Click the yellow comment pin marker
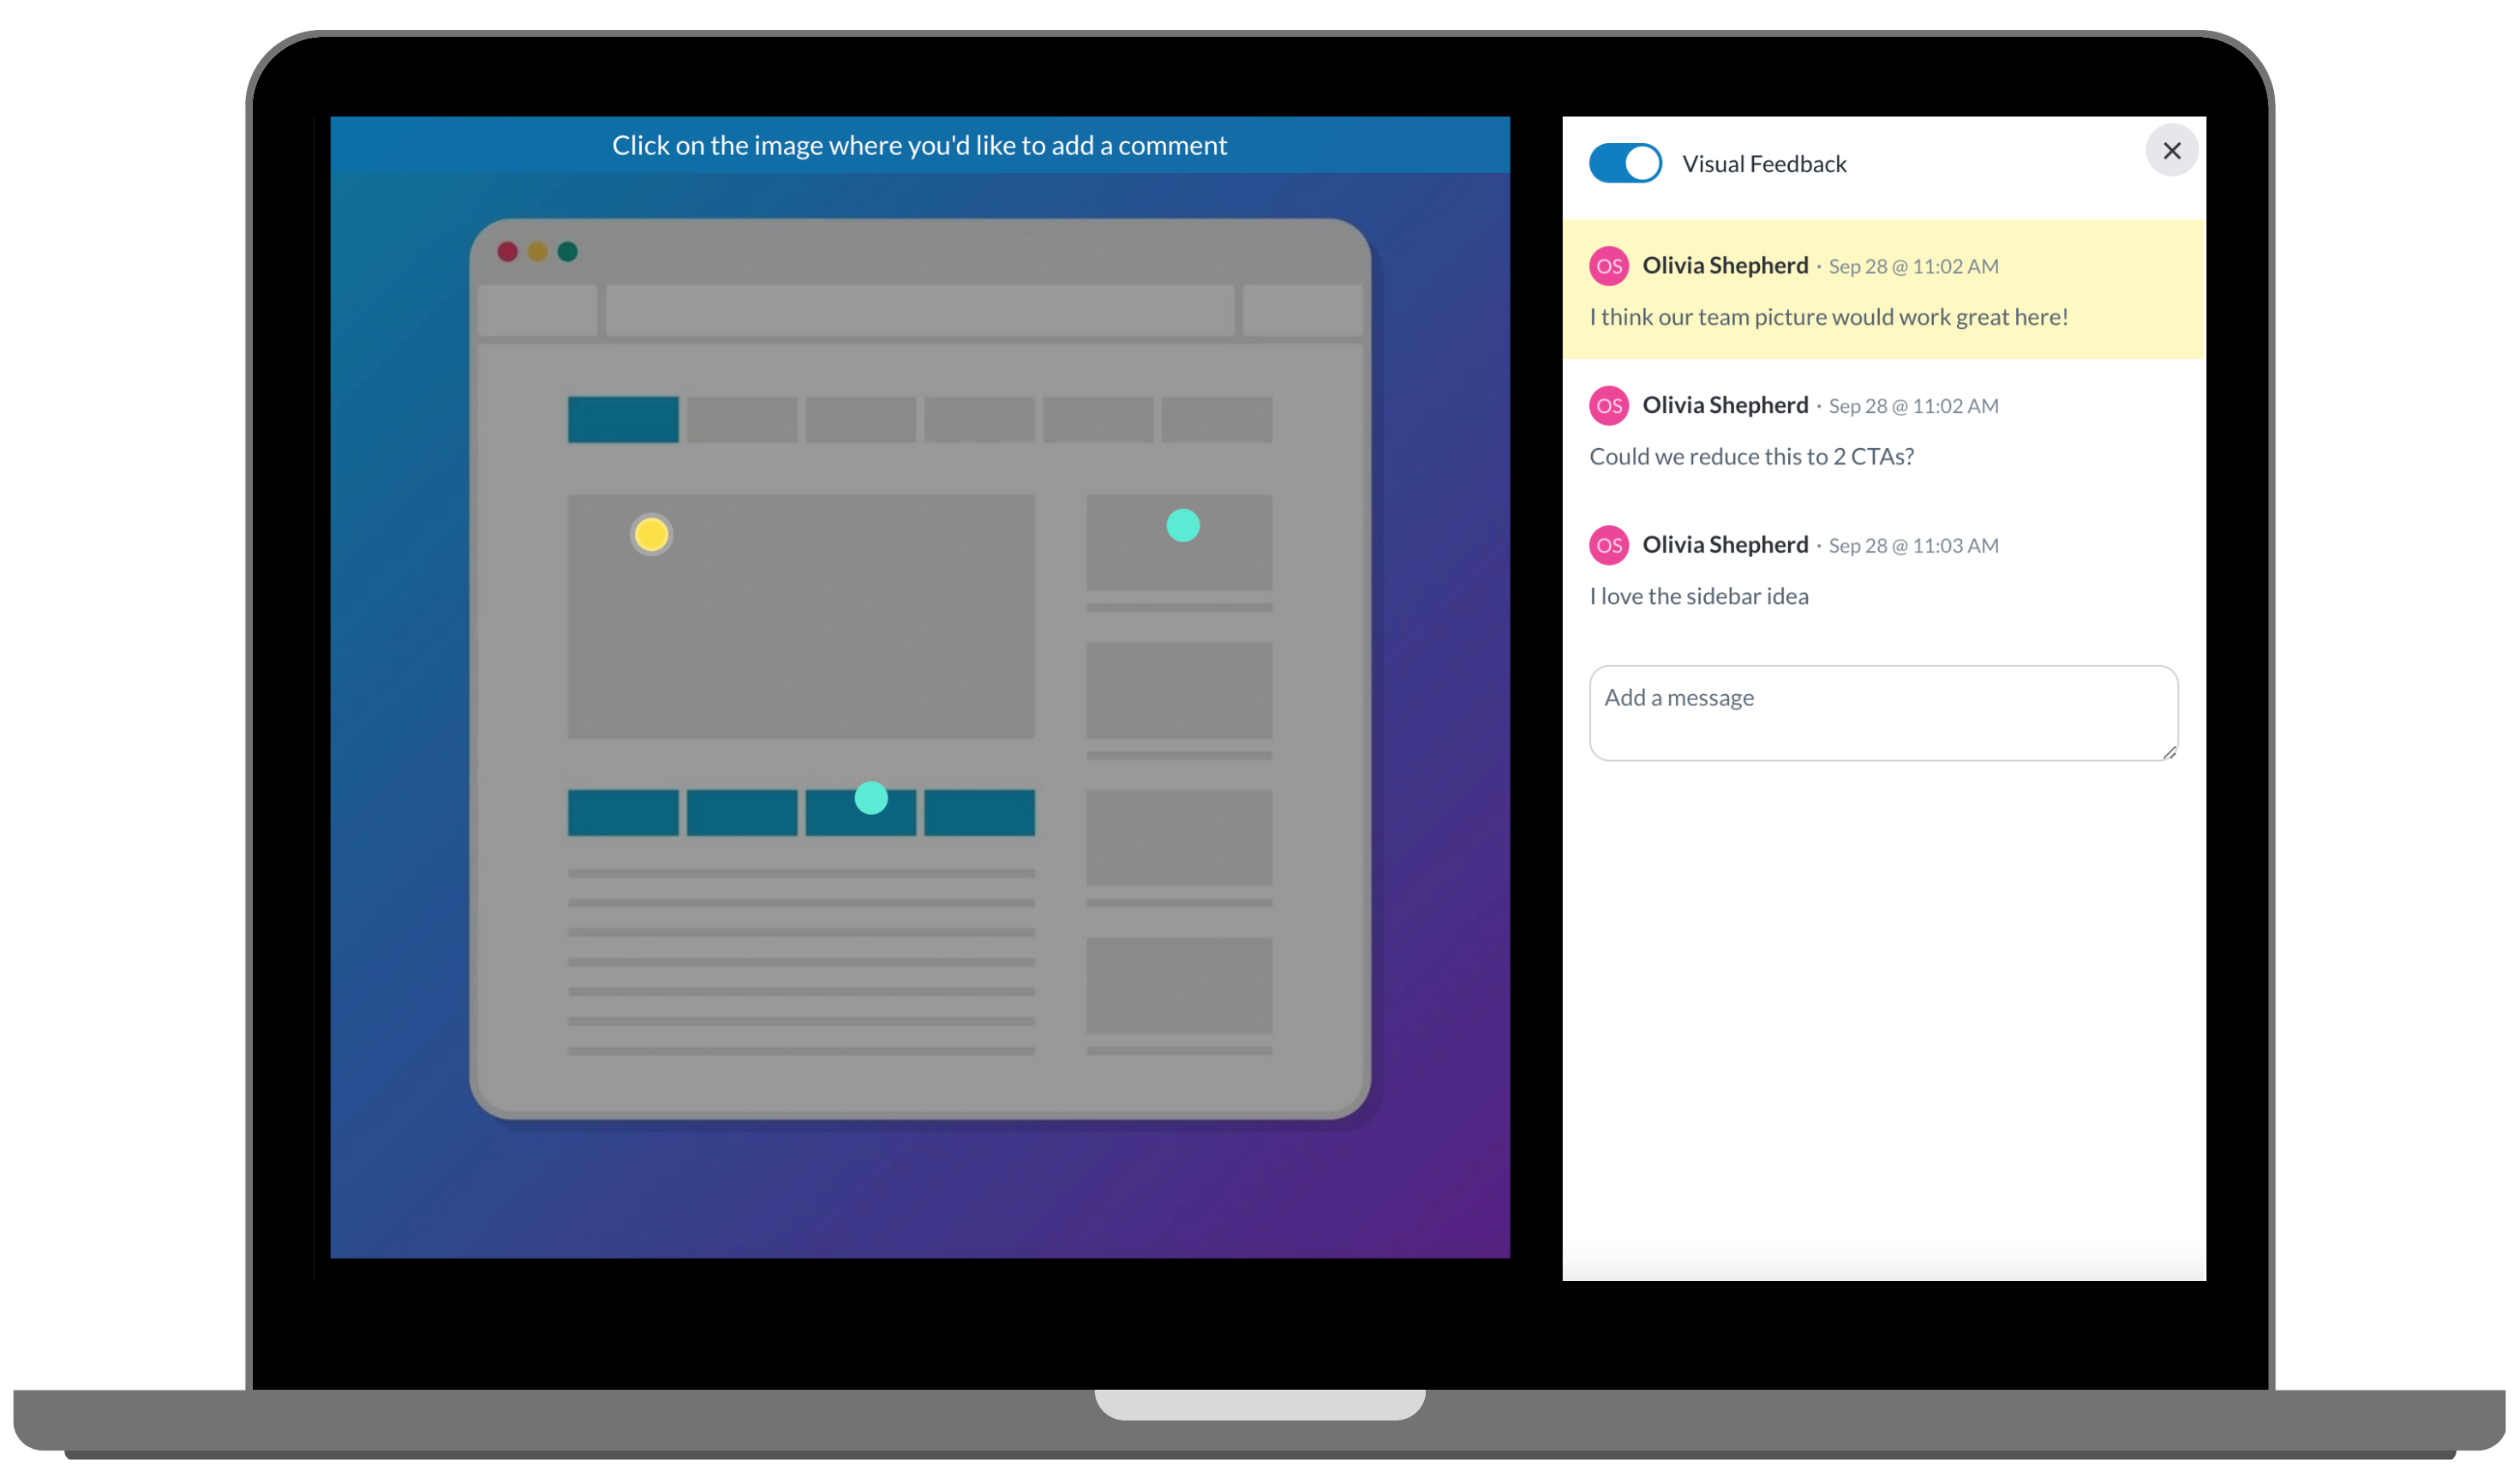 (652, 534)
